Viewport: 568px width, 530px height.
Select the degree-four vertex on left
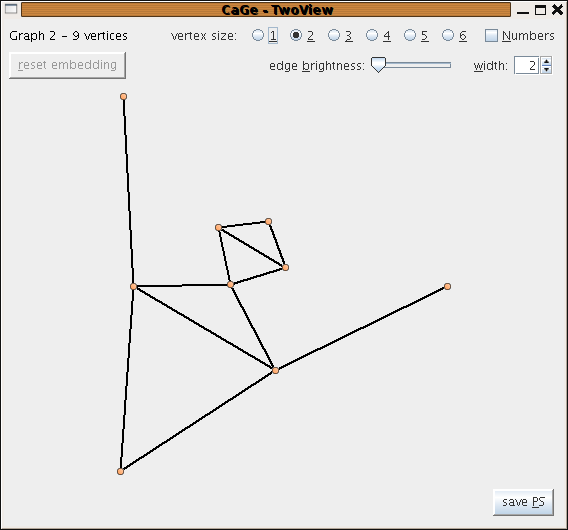click(133, 286)
